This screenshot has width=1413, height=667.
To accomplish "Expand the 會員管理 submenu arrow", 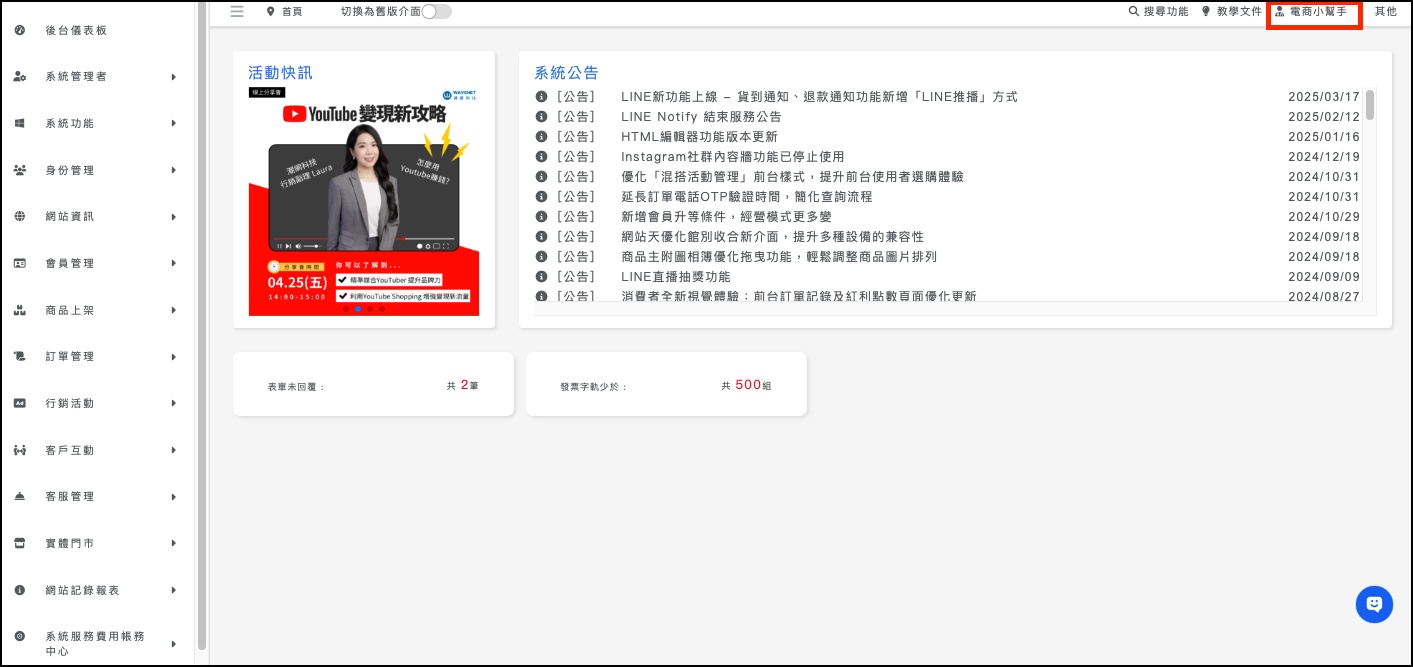I will coord(174,263).
